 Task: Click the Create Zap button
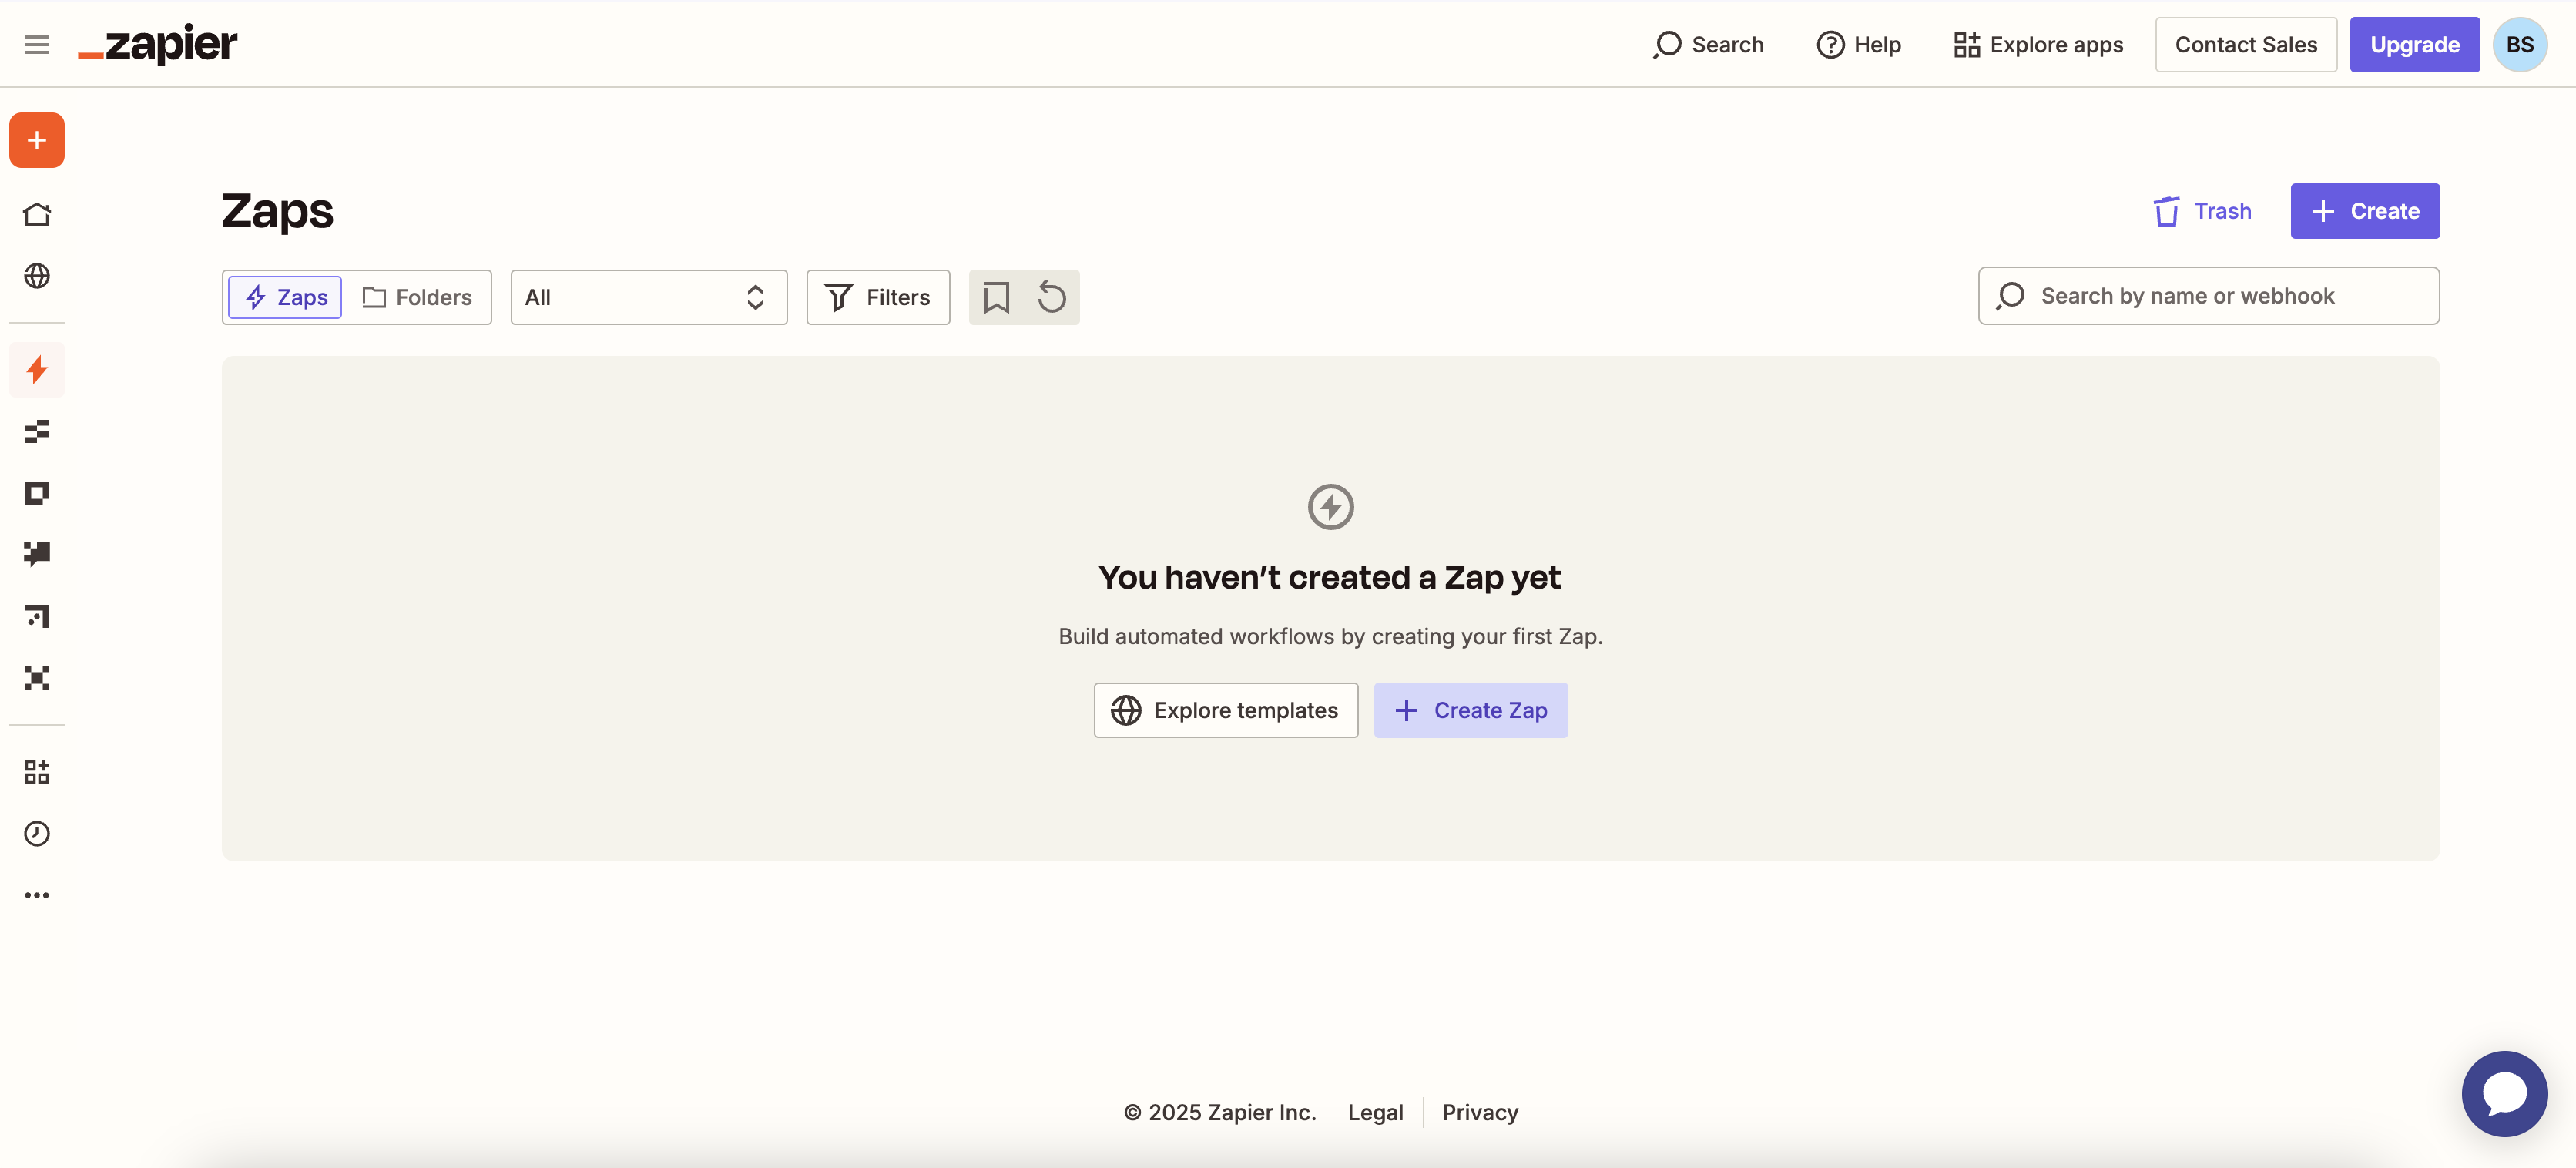pyautogui.click(x=1470, y=710)
